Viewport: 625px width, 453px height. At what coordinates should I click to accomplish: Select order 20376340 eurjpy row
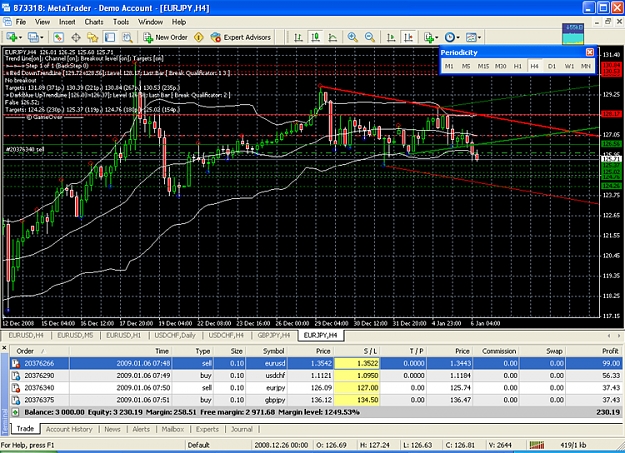pos(316,388)
